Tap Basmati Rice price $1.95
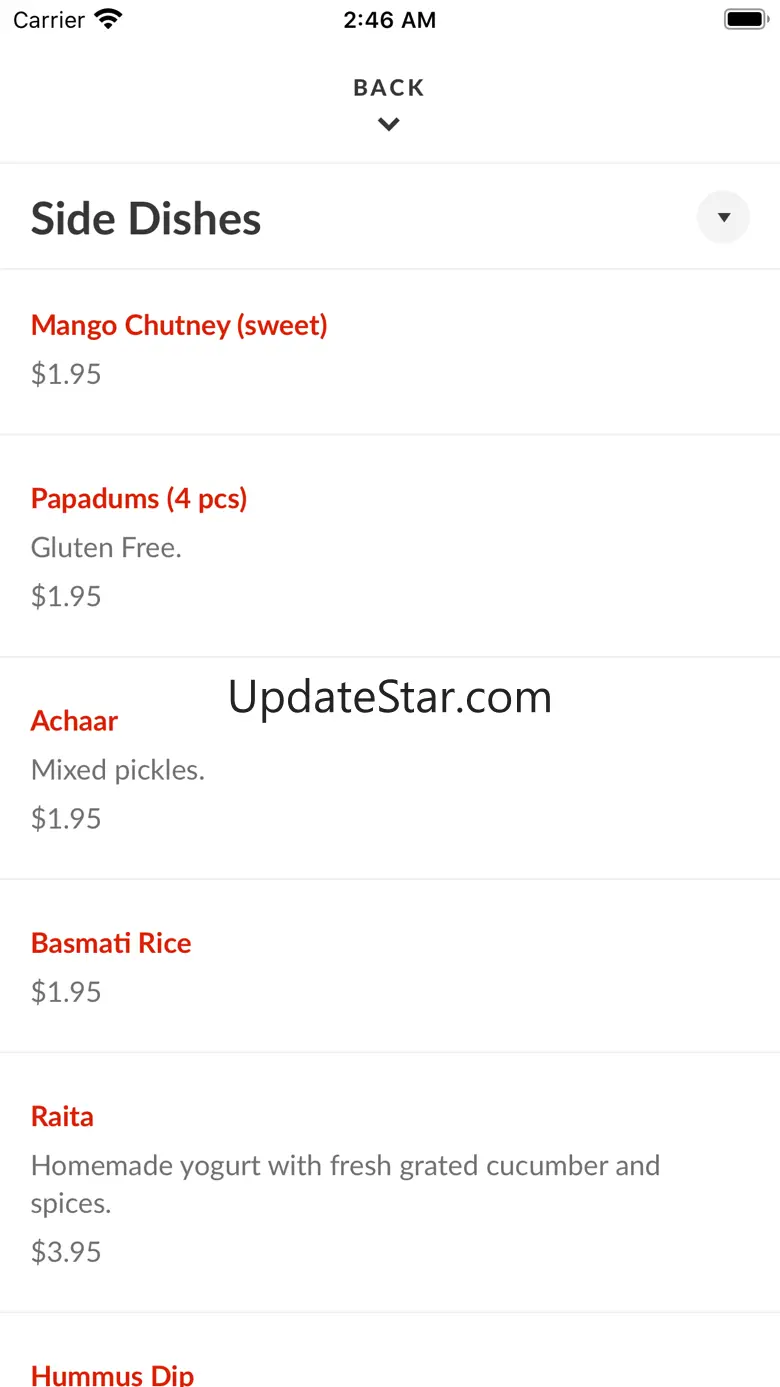The image size is (780, 1387). [66, 992]
